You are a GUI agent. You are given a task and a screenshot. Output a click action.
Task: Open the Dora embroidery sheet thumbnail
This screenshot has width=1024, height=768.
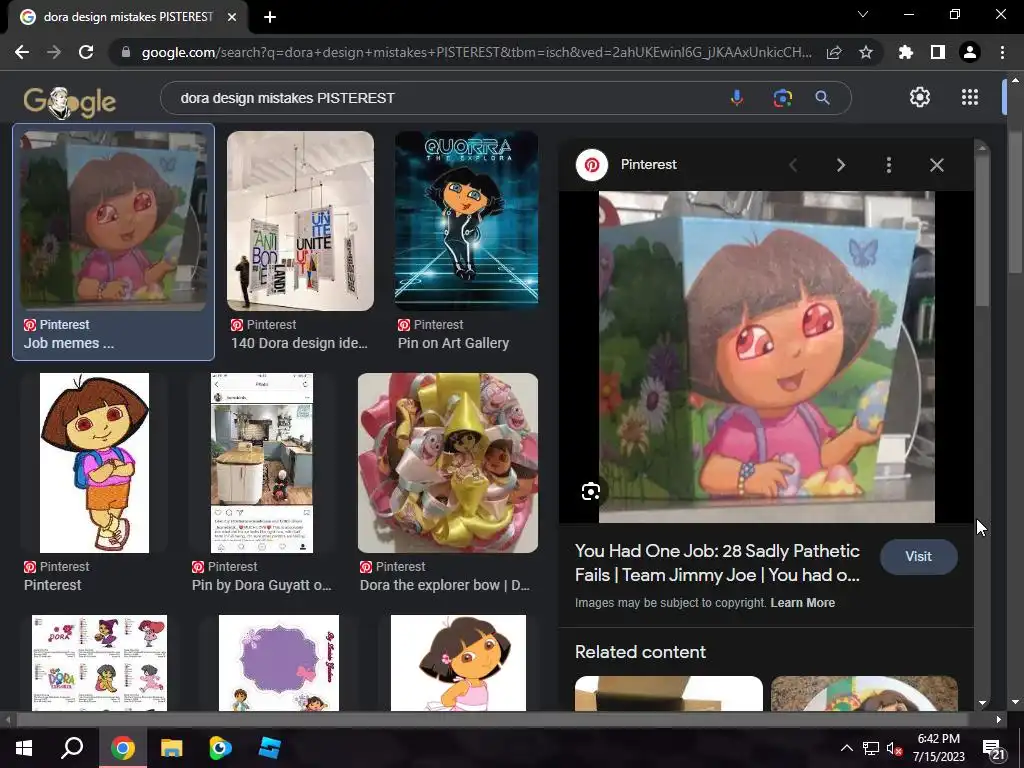pos(99,663)
